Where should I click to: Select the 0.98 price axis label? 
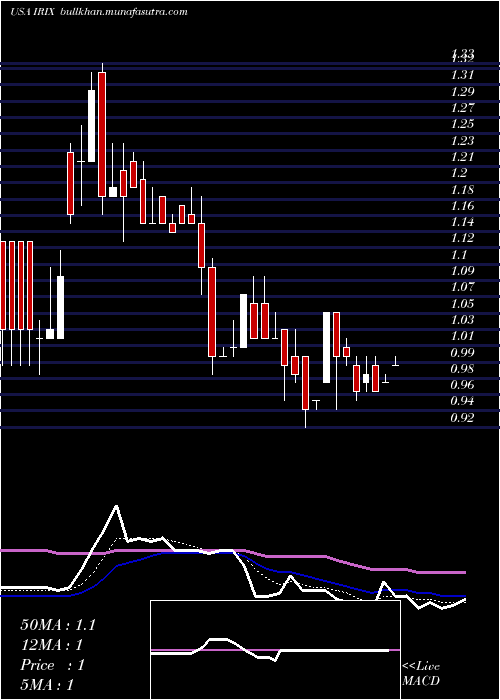(461, 369)
